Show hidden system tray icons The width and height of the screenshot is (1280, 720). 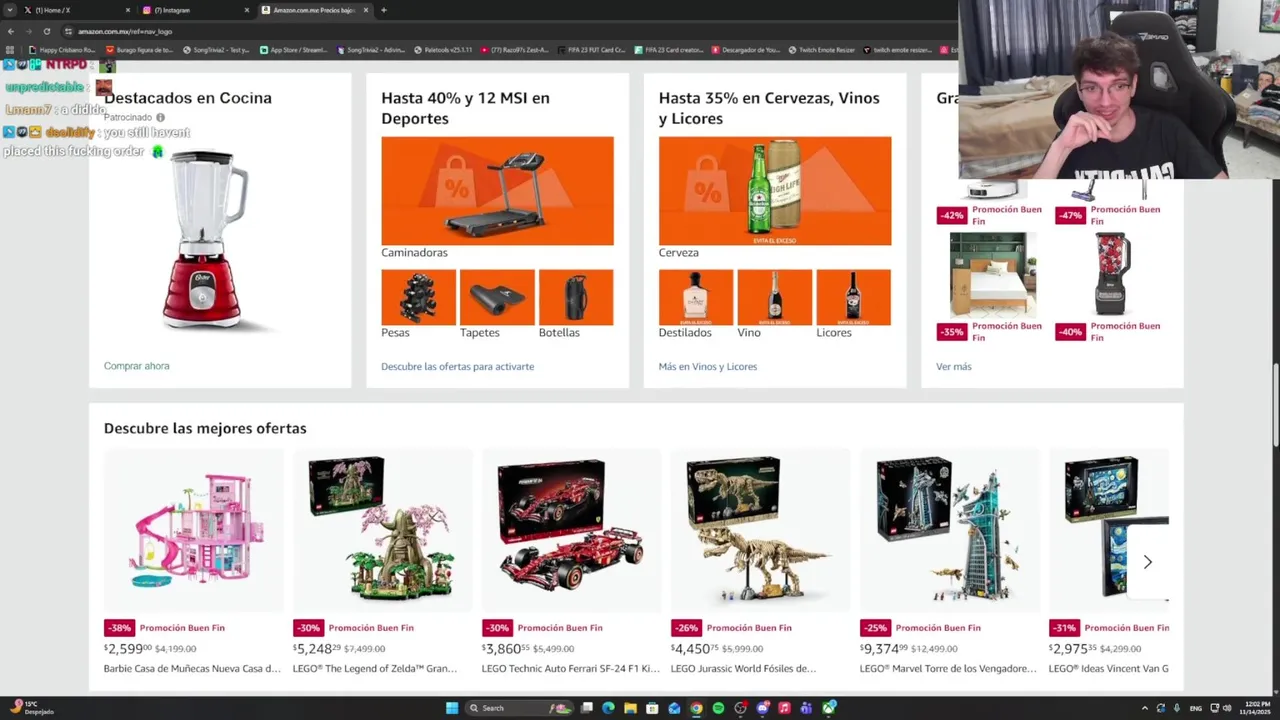1145,708
